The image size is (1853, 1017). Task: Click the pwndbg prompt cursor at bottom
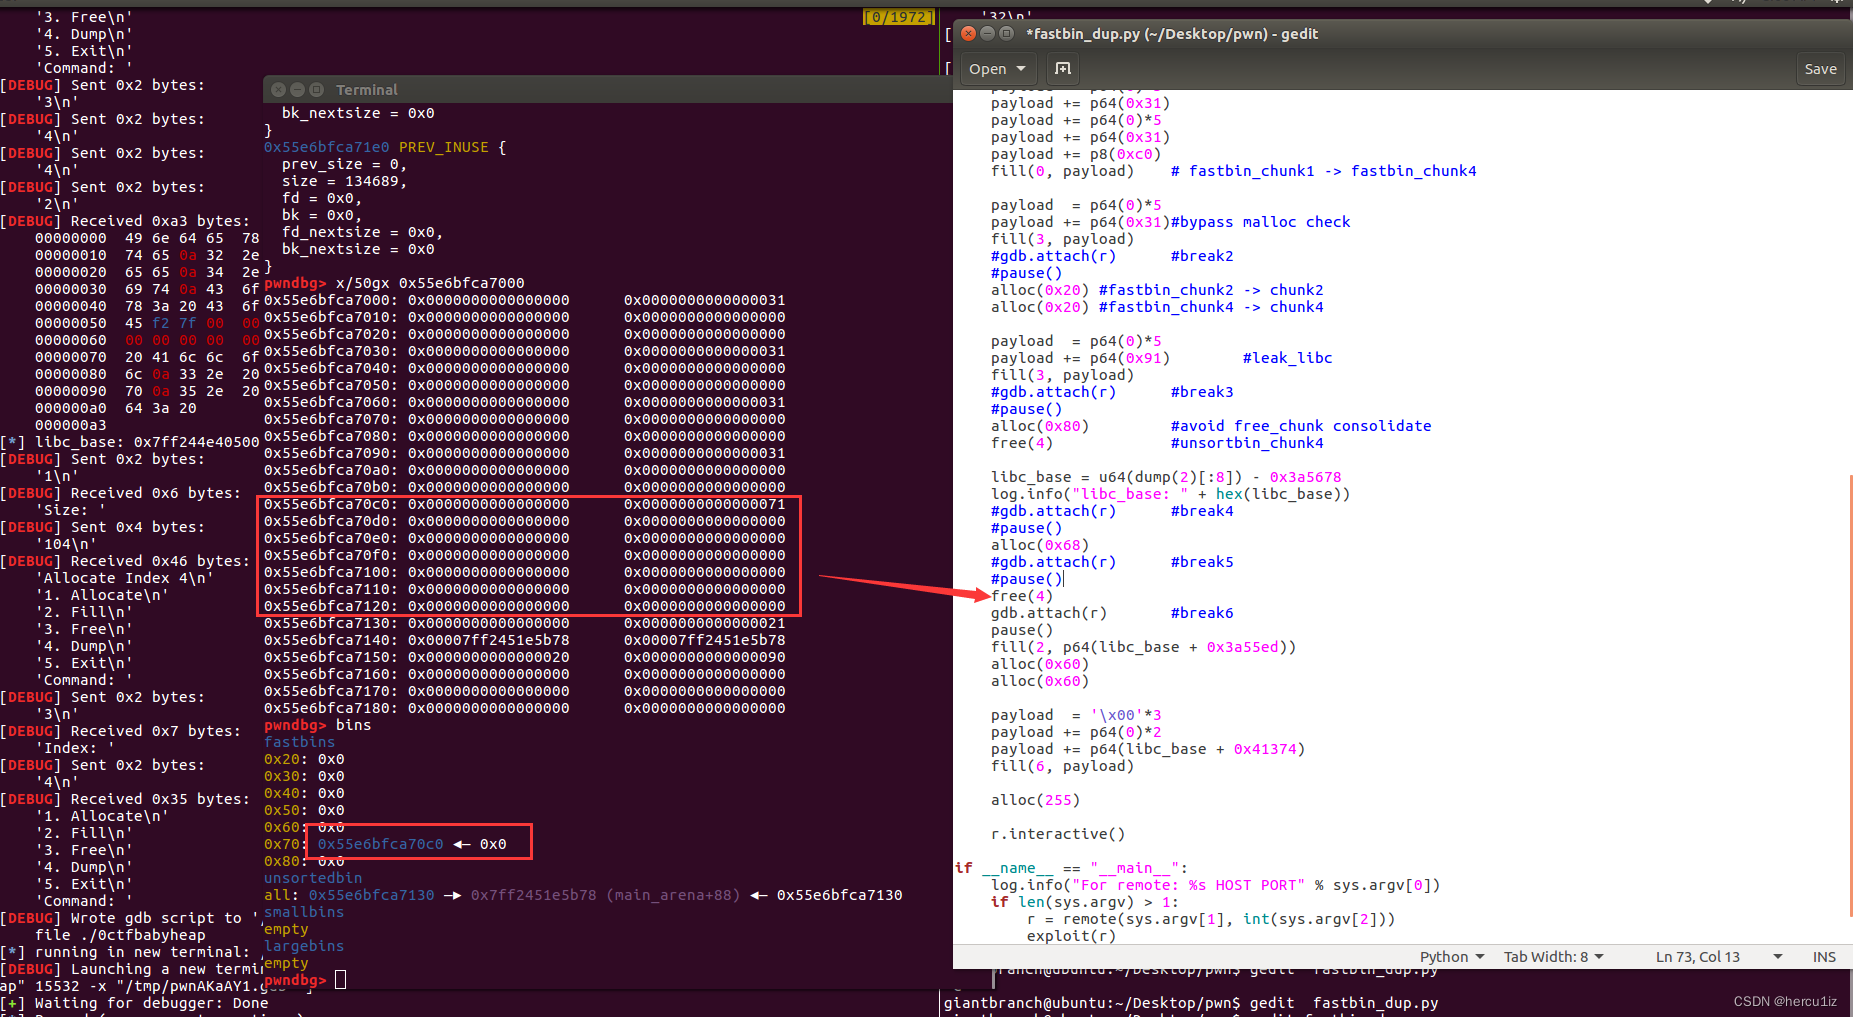pos(340,980)
